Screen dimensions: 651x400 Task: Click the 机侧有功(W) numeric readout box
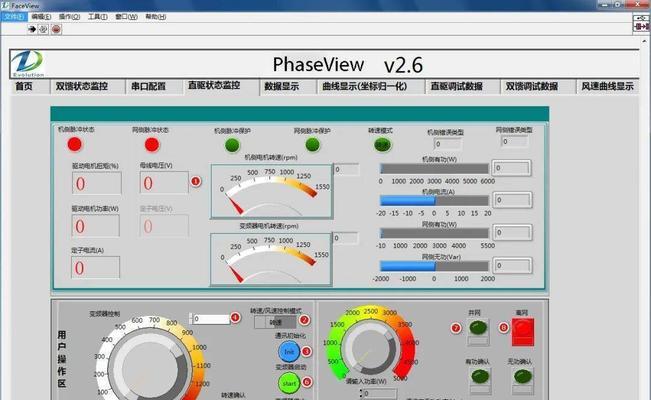(512, 168)
